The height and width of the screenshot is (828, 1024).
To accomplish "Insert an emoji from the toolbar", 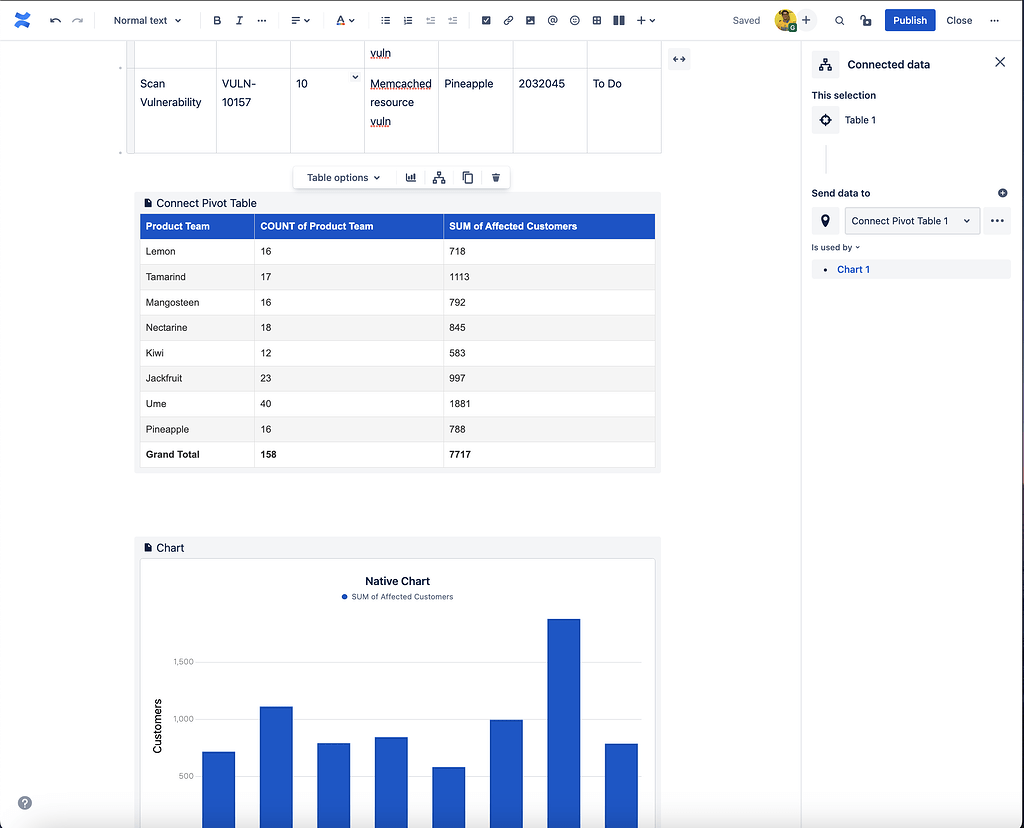I will tap(574, 20).
